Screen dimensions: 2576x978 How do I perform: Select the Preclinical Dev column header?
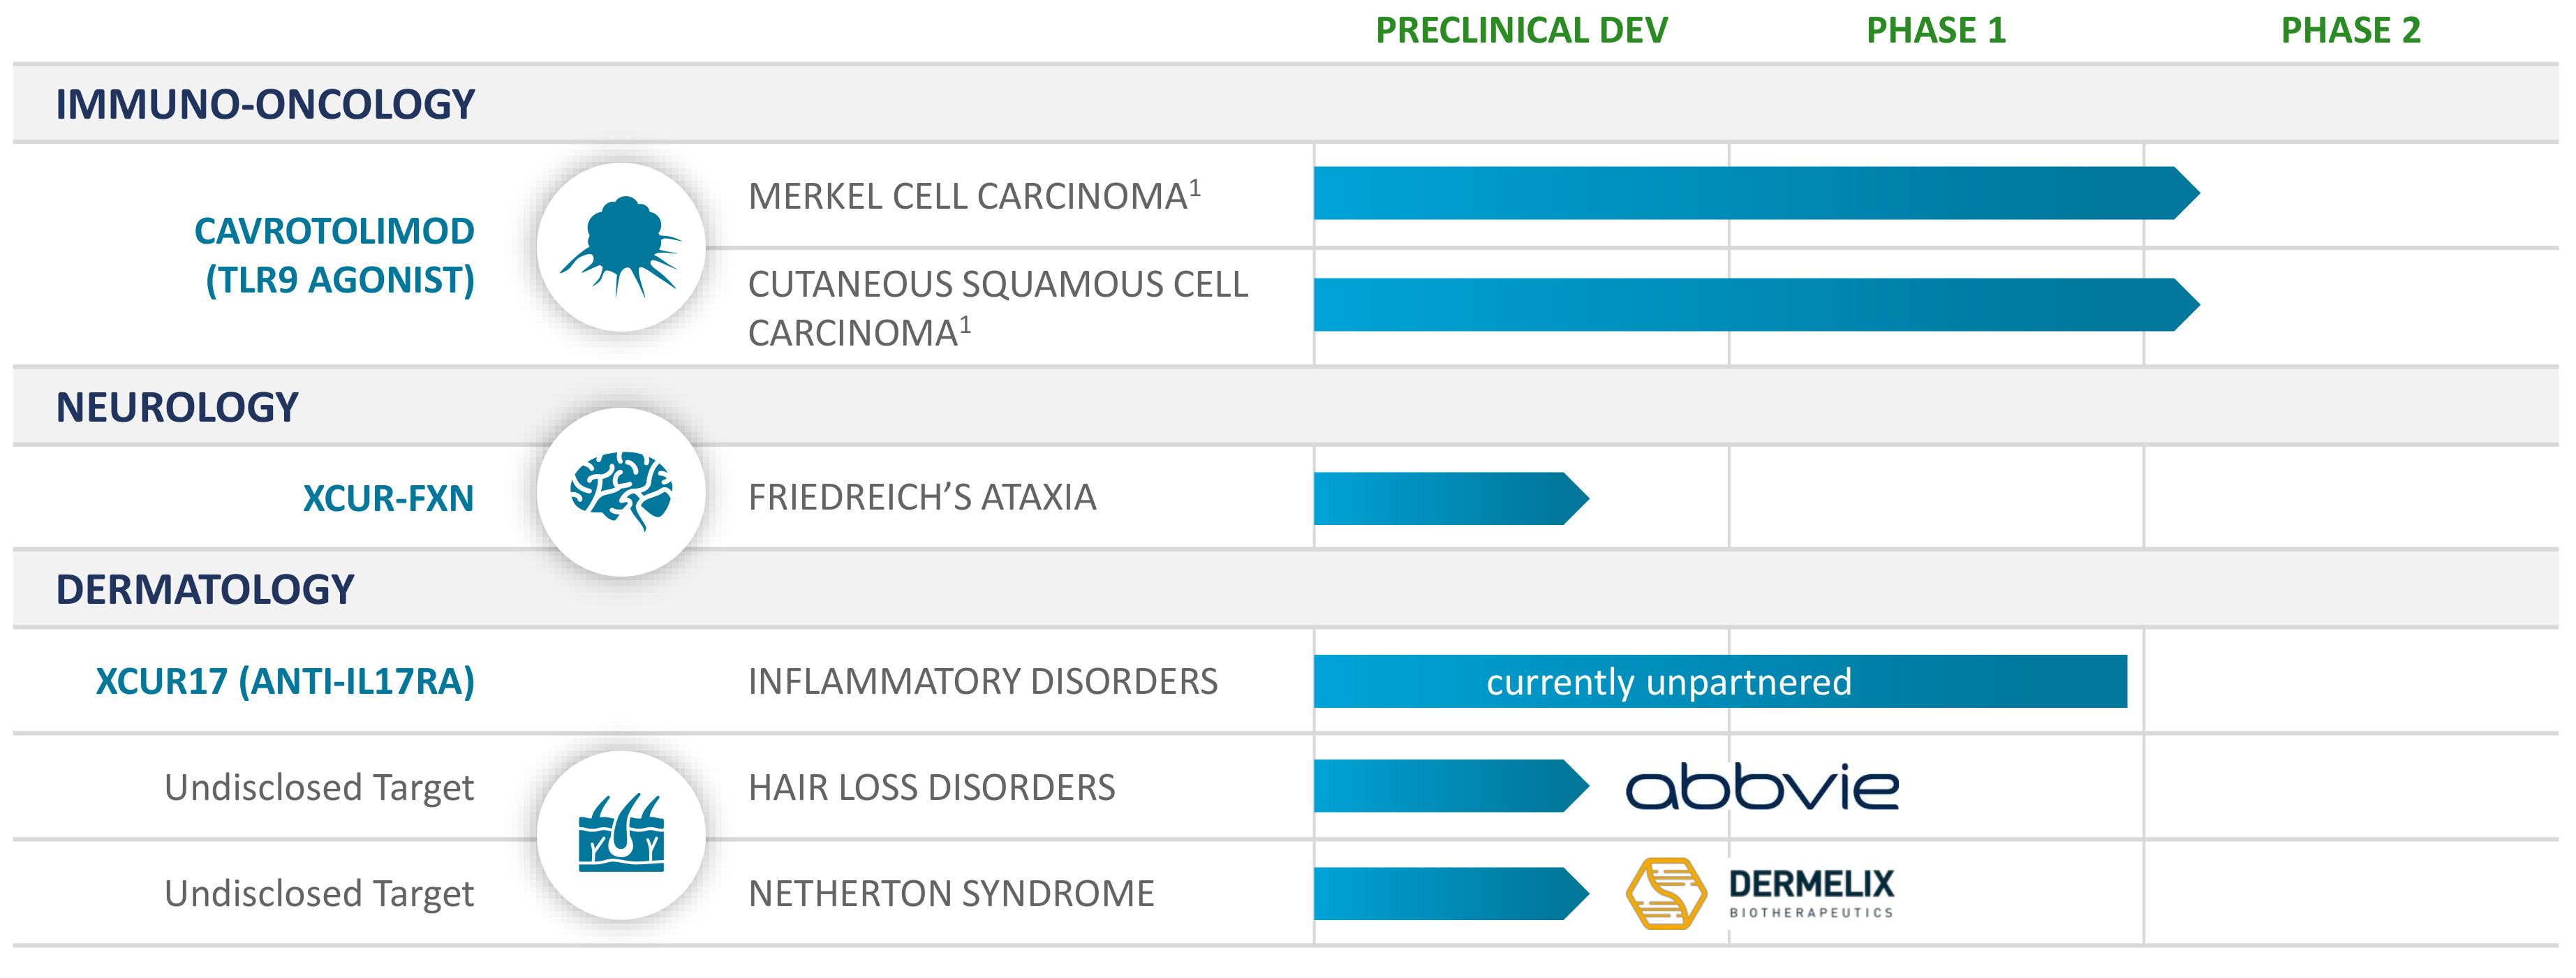[x=1521, y=31]
